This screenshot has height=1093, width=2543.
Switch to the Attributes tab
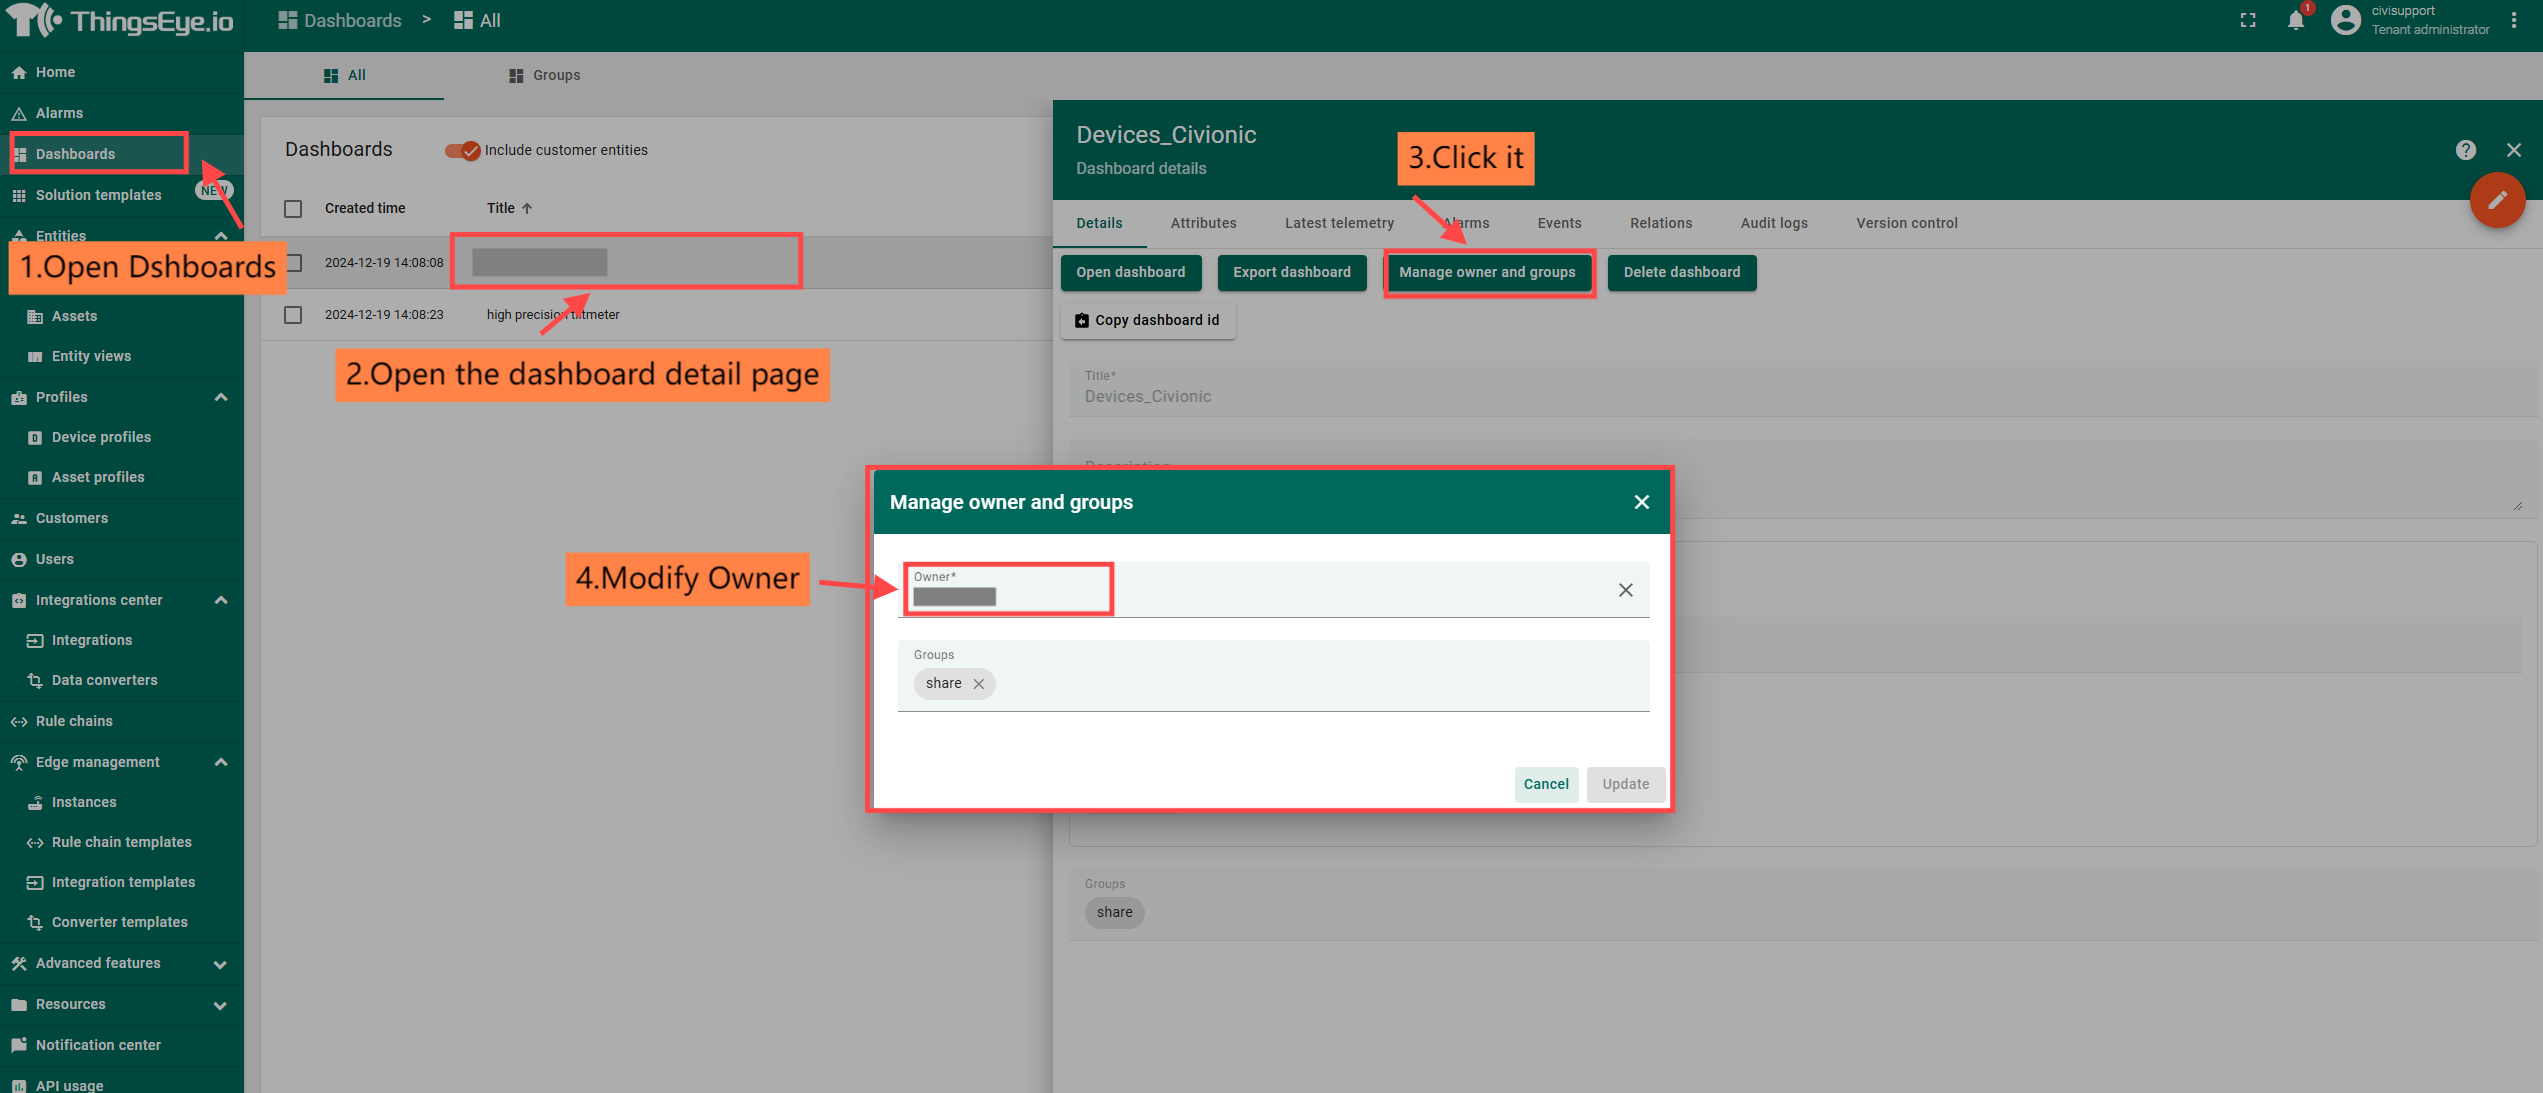[x=1203, y=223]
